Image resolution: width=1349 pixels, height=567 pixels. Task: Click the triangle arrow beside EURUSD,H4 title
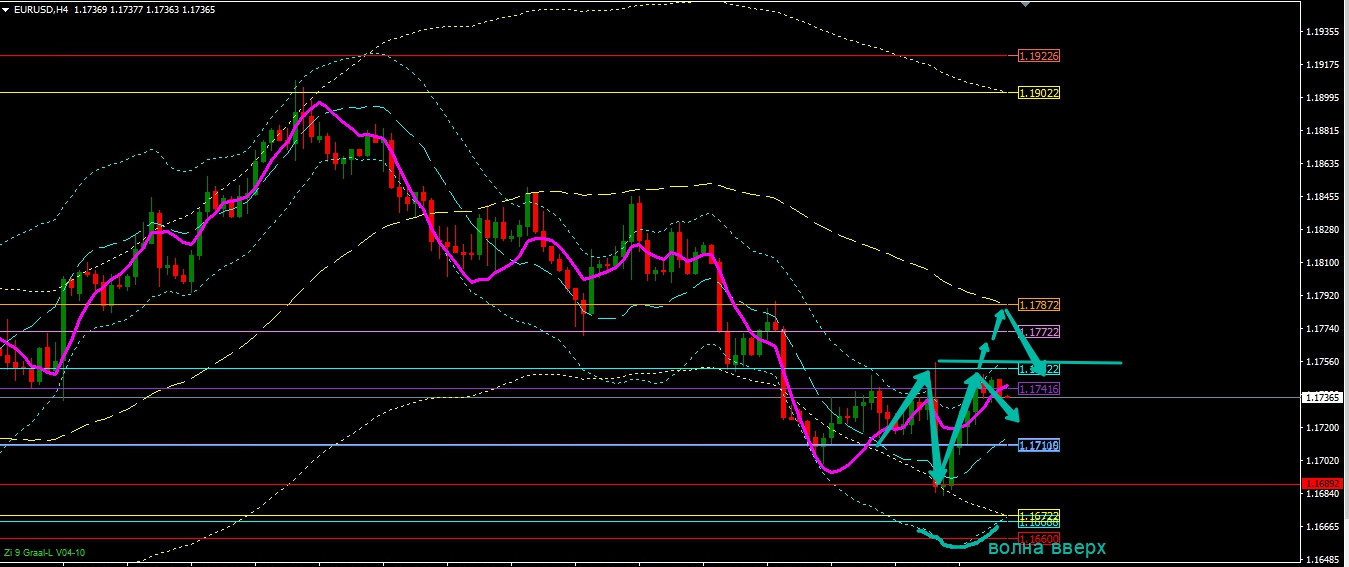pyautogui.click(x=6, y=9)
